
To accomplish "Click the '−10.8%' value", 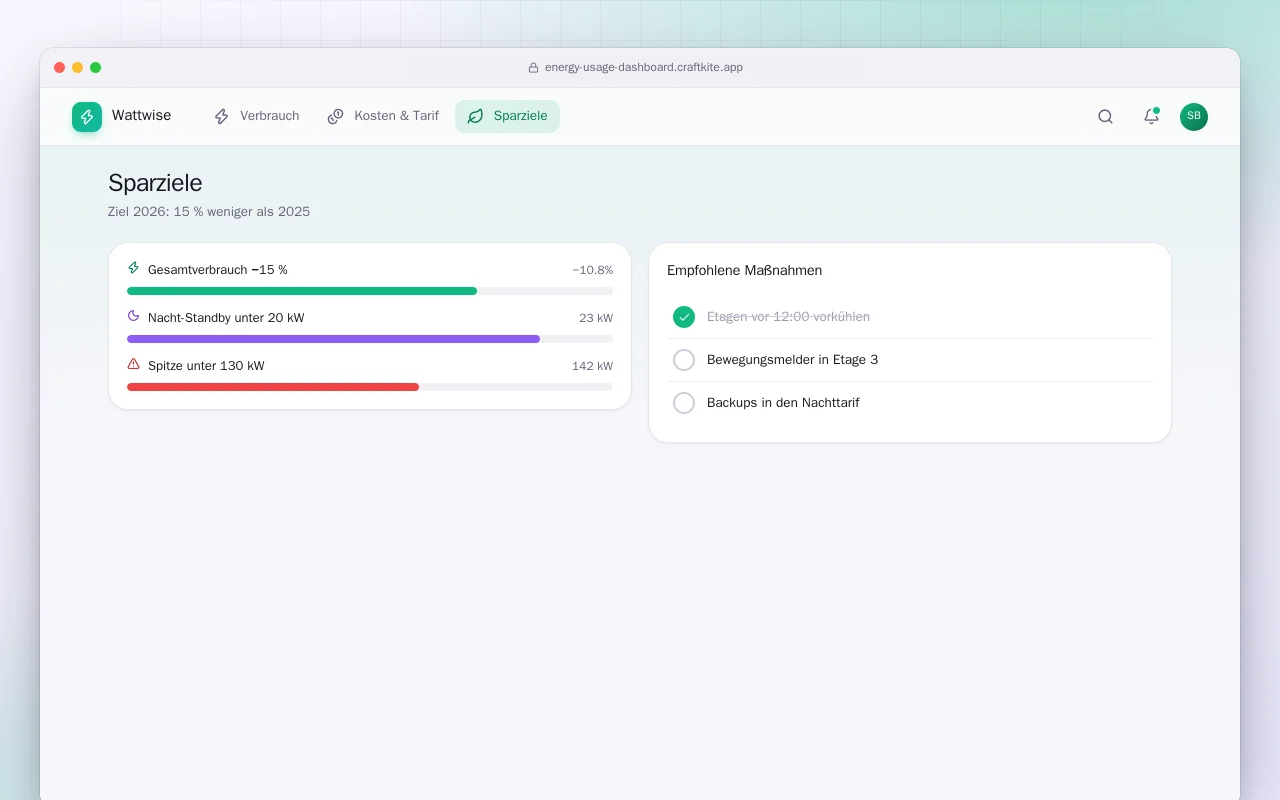I will coord(593,270).
